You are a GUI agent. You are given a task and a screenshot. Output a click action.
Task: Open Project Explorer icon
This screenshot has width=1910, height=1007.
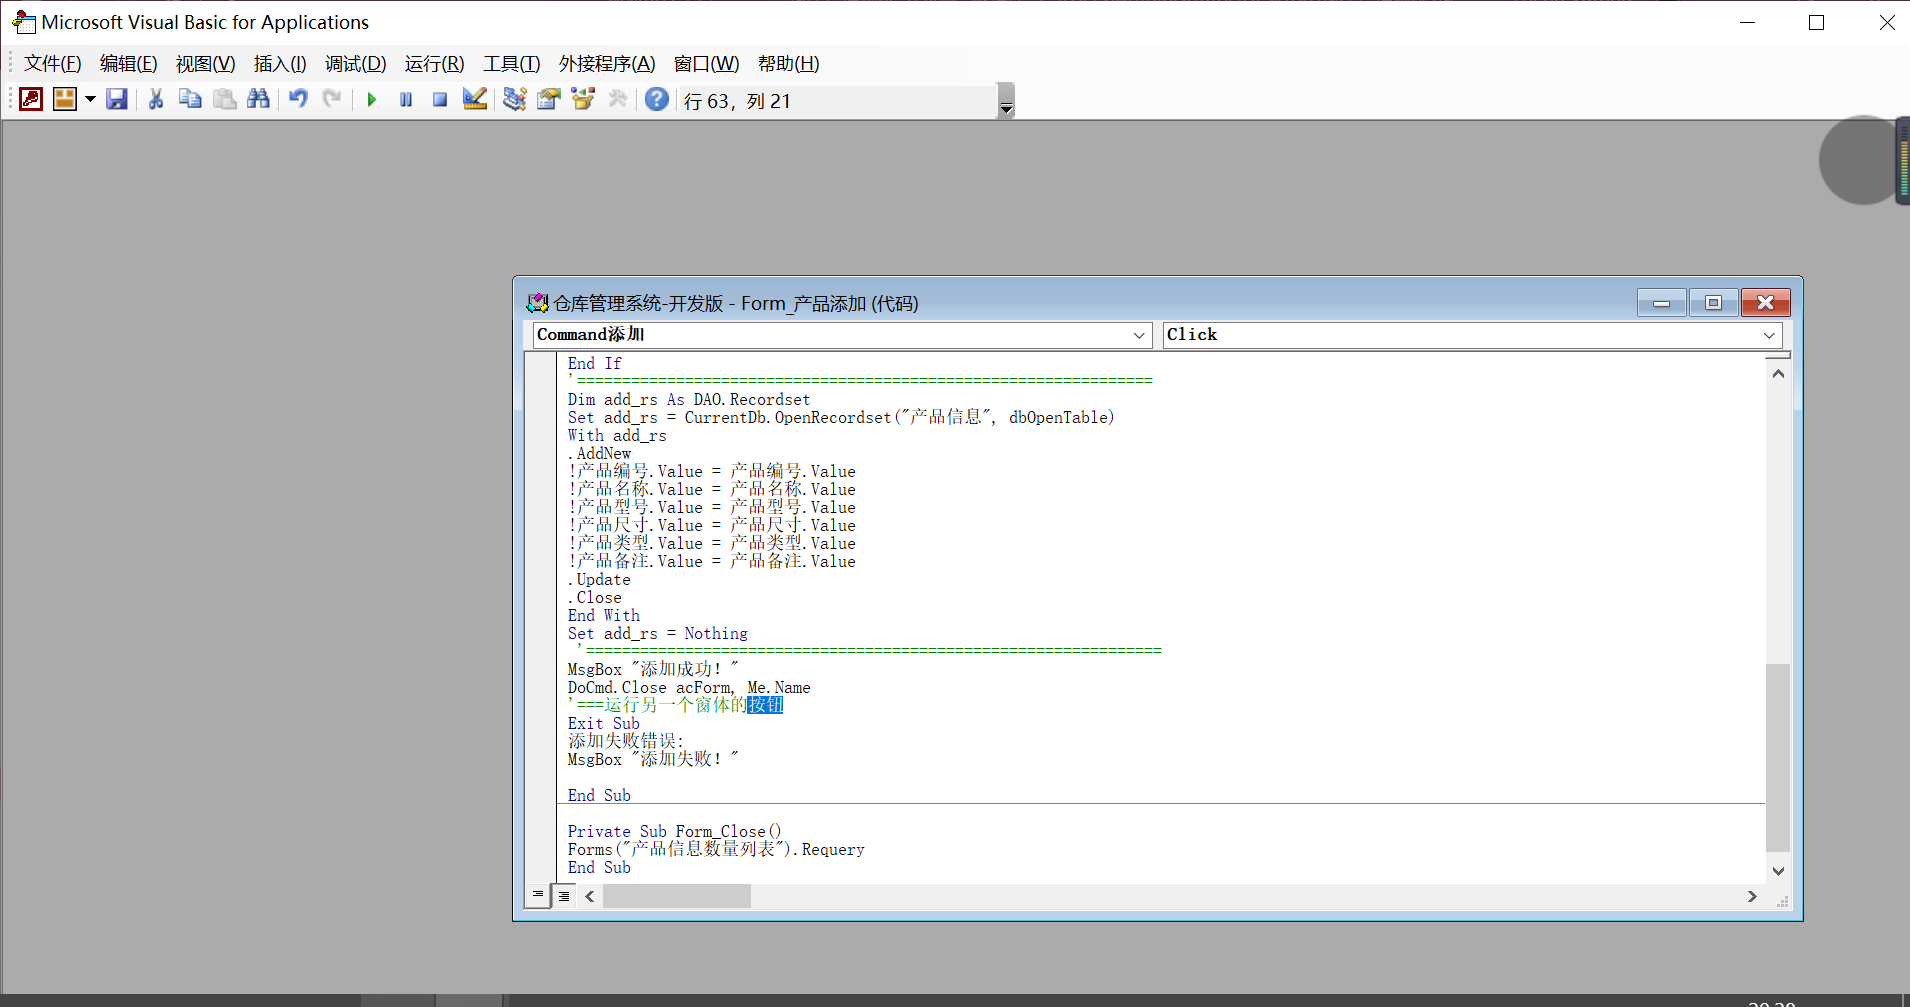point(514,99)
